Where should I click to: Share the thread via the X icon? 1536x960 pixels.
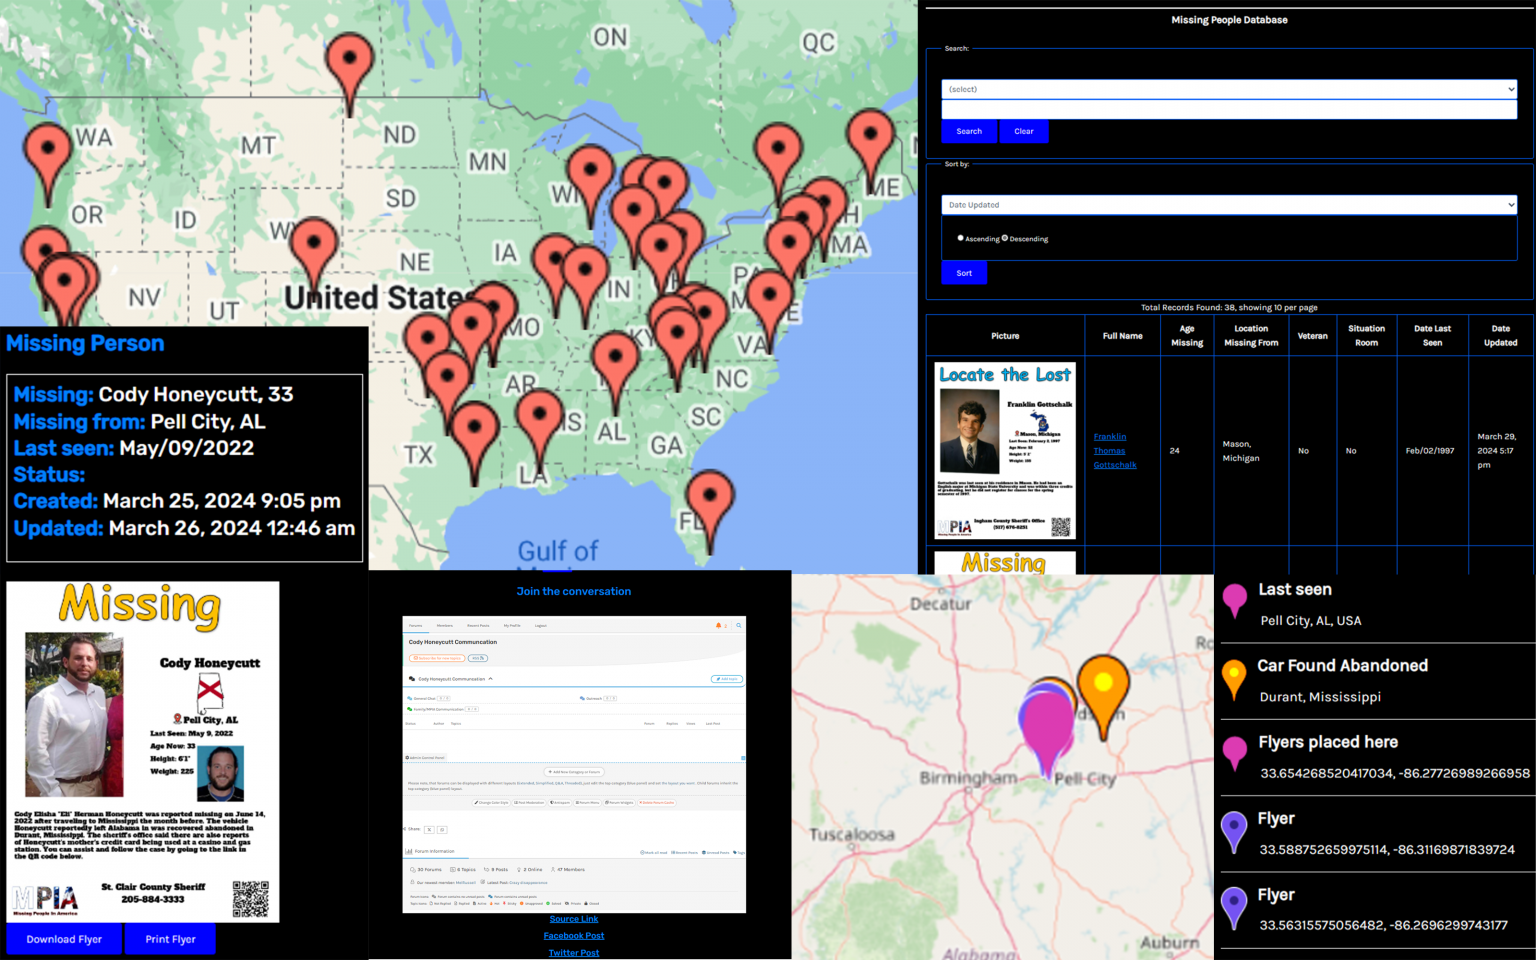[x=429, y=830]
